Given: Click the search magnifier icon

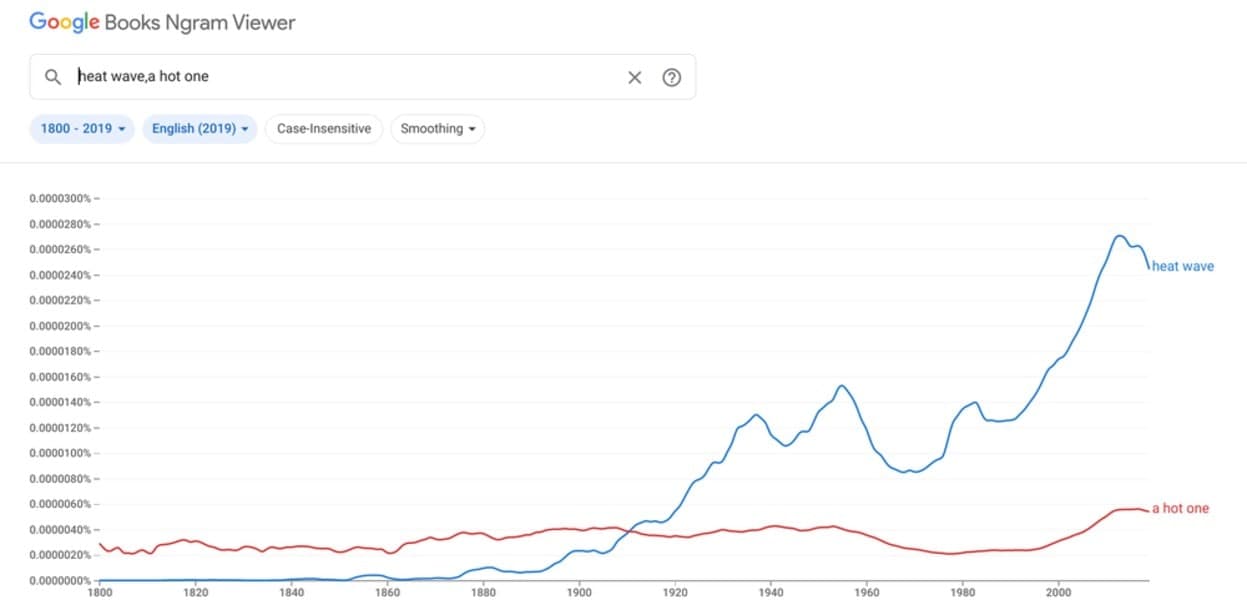Looking at the screenshot, I should click(54, 77).
